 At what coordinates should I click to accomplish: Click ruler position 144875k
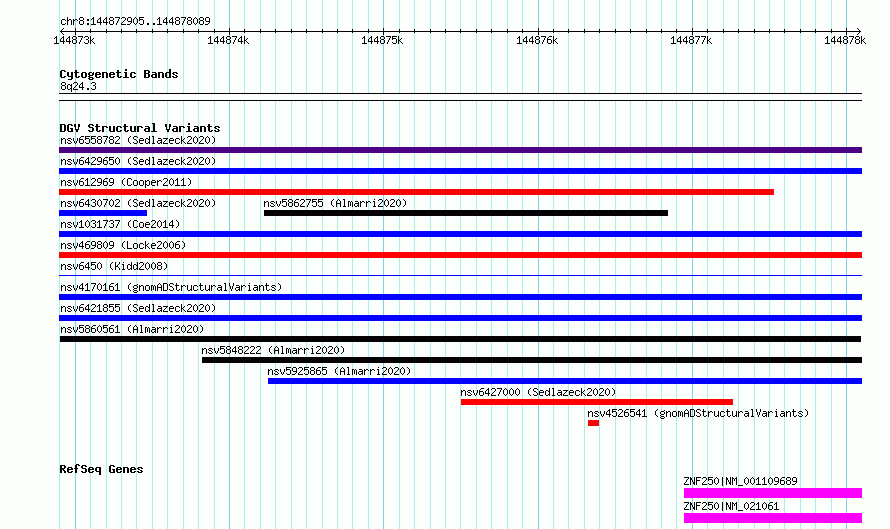pyautogui.click(x=382, y=40)
